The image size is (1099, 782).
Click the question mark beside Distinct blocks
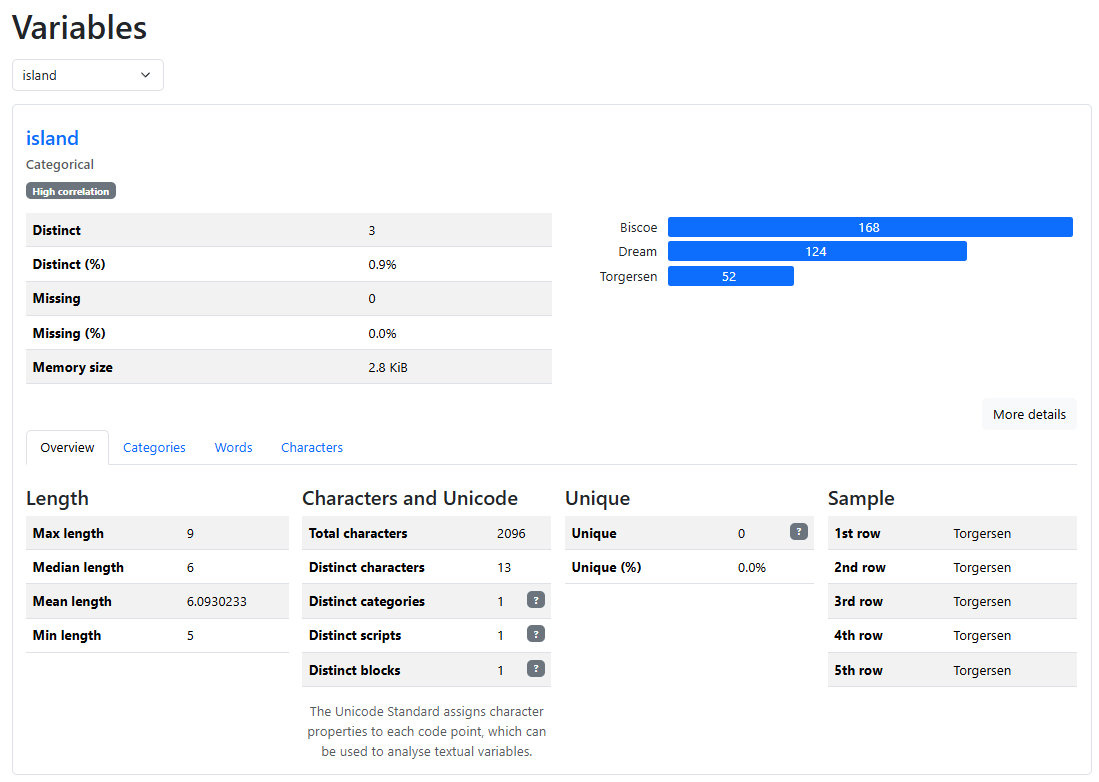point(536,669)
